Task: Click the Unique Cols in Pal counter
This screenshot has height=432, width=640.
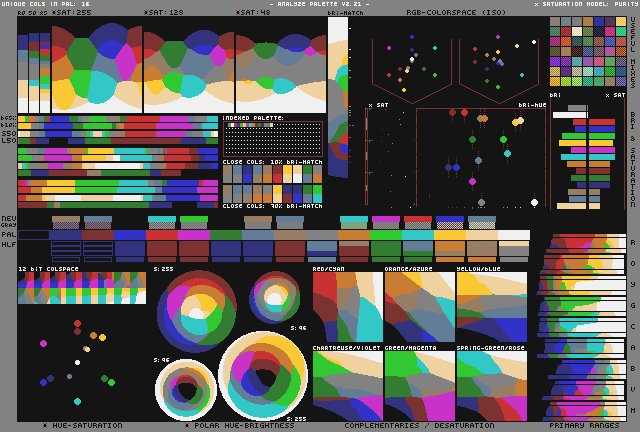Action: (46, 4)
